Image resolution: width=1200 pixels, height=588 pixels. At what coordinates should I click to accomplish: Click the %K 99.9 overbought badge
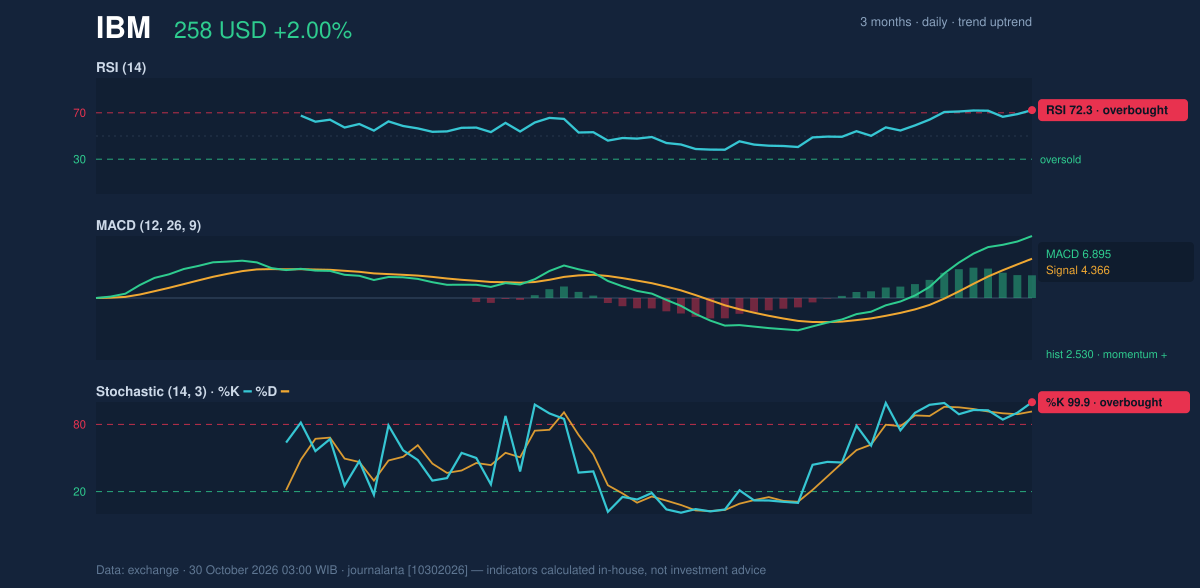pyautogui.click(x=1113, y=402)
